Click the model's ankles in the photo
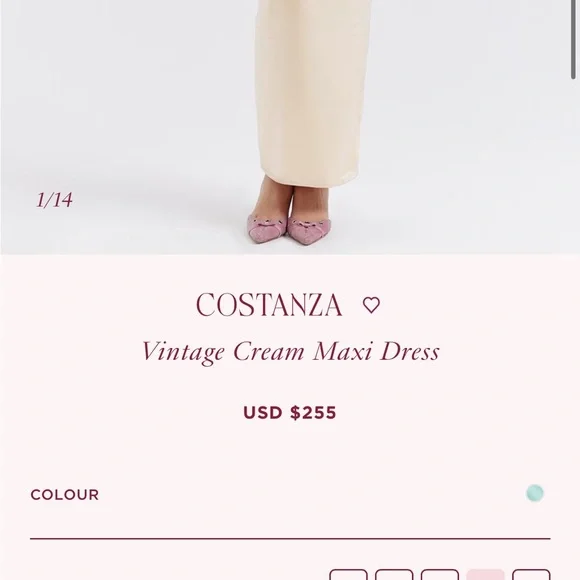The height and width of the screenshot is (580, 580). pos(292,200)
